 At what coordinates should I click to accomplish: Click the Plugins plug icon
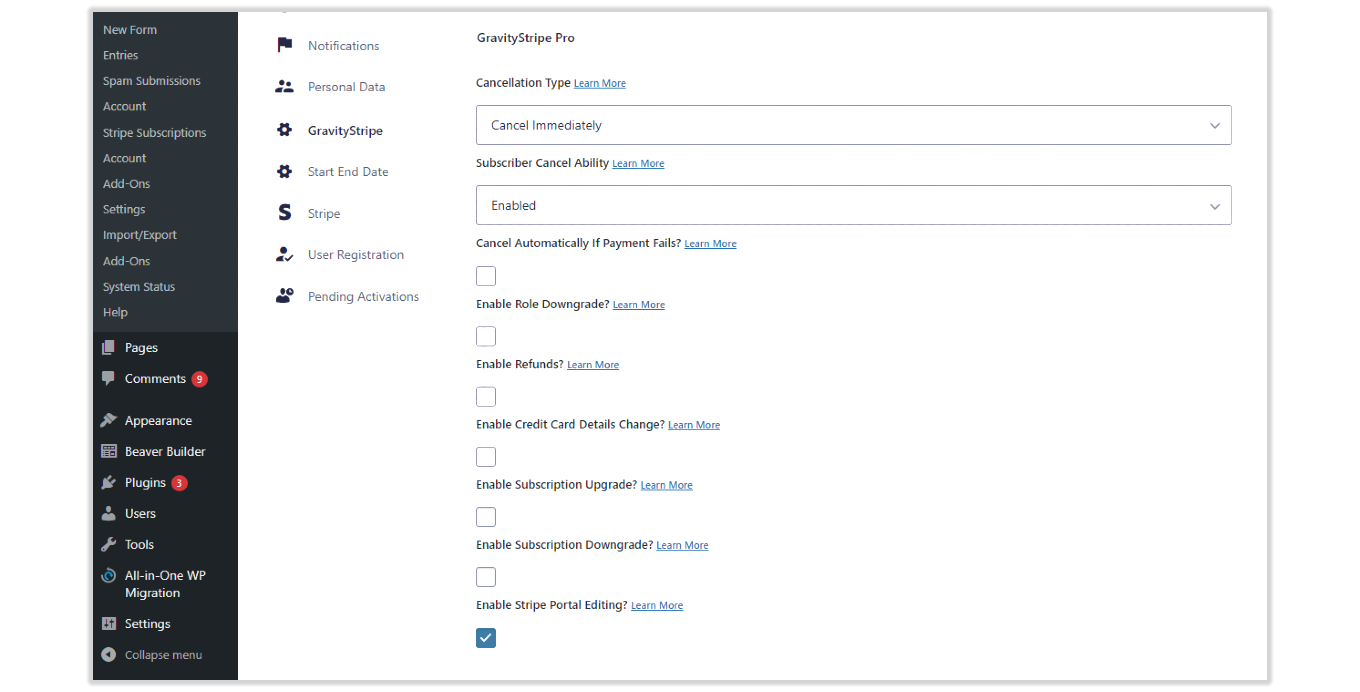tap(109, 483)
